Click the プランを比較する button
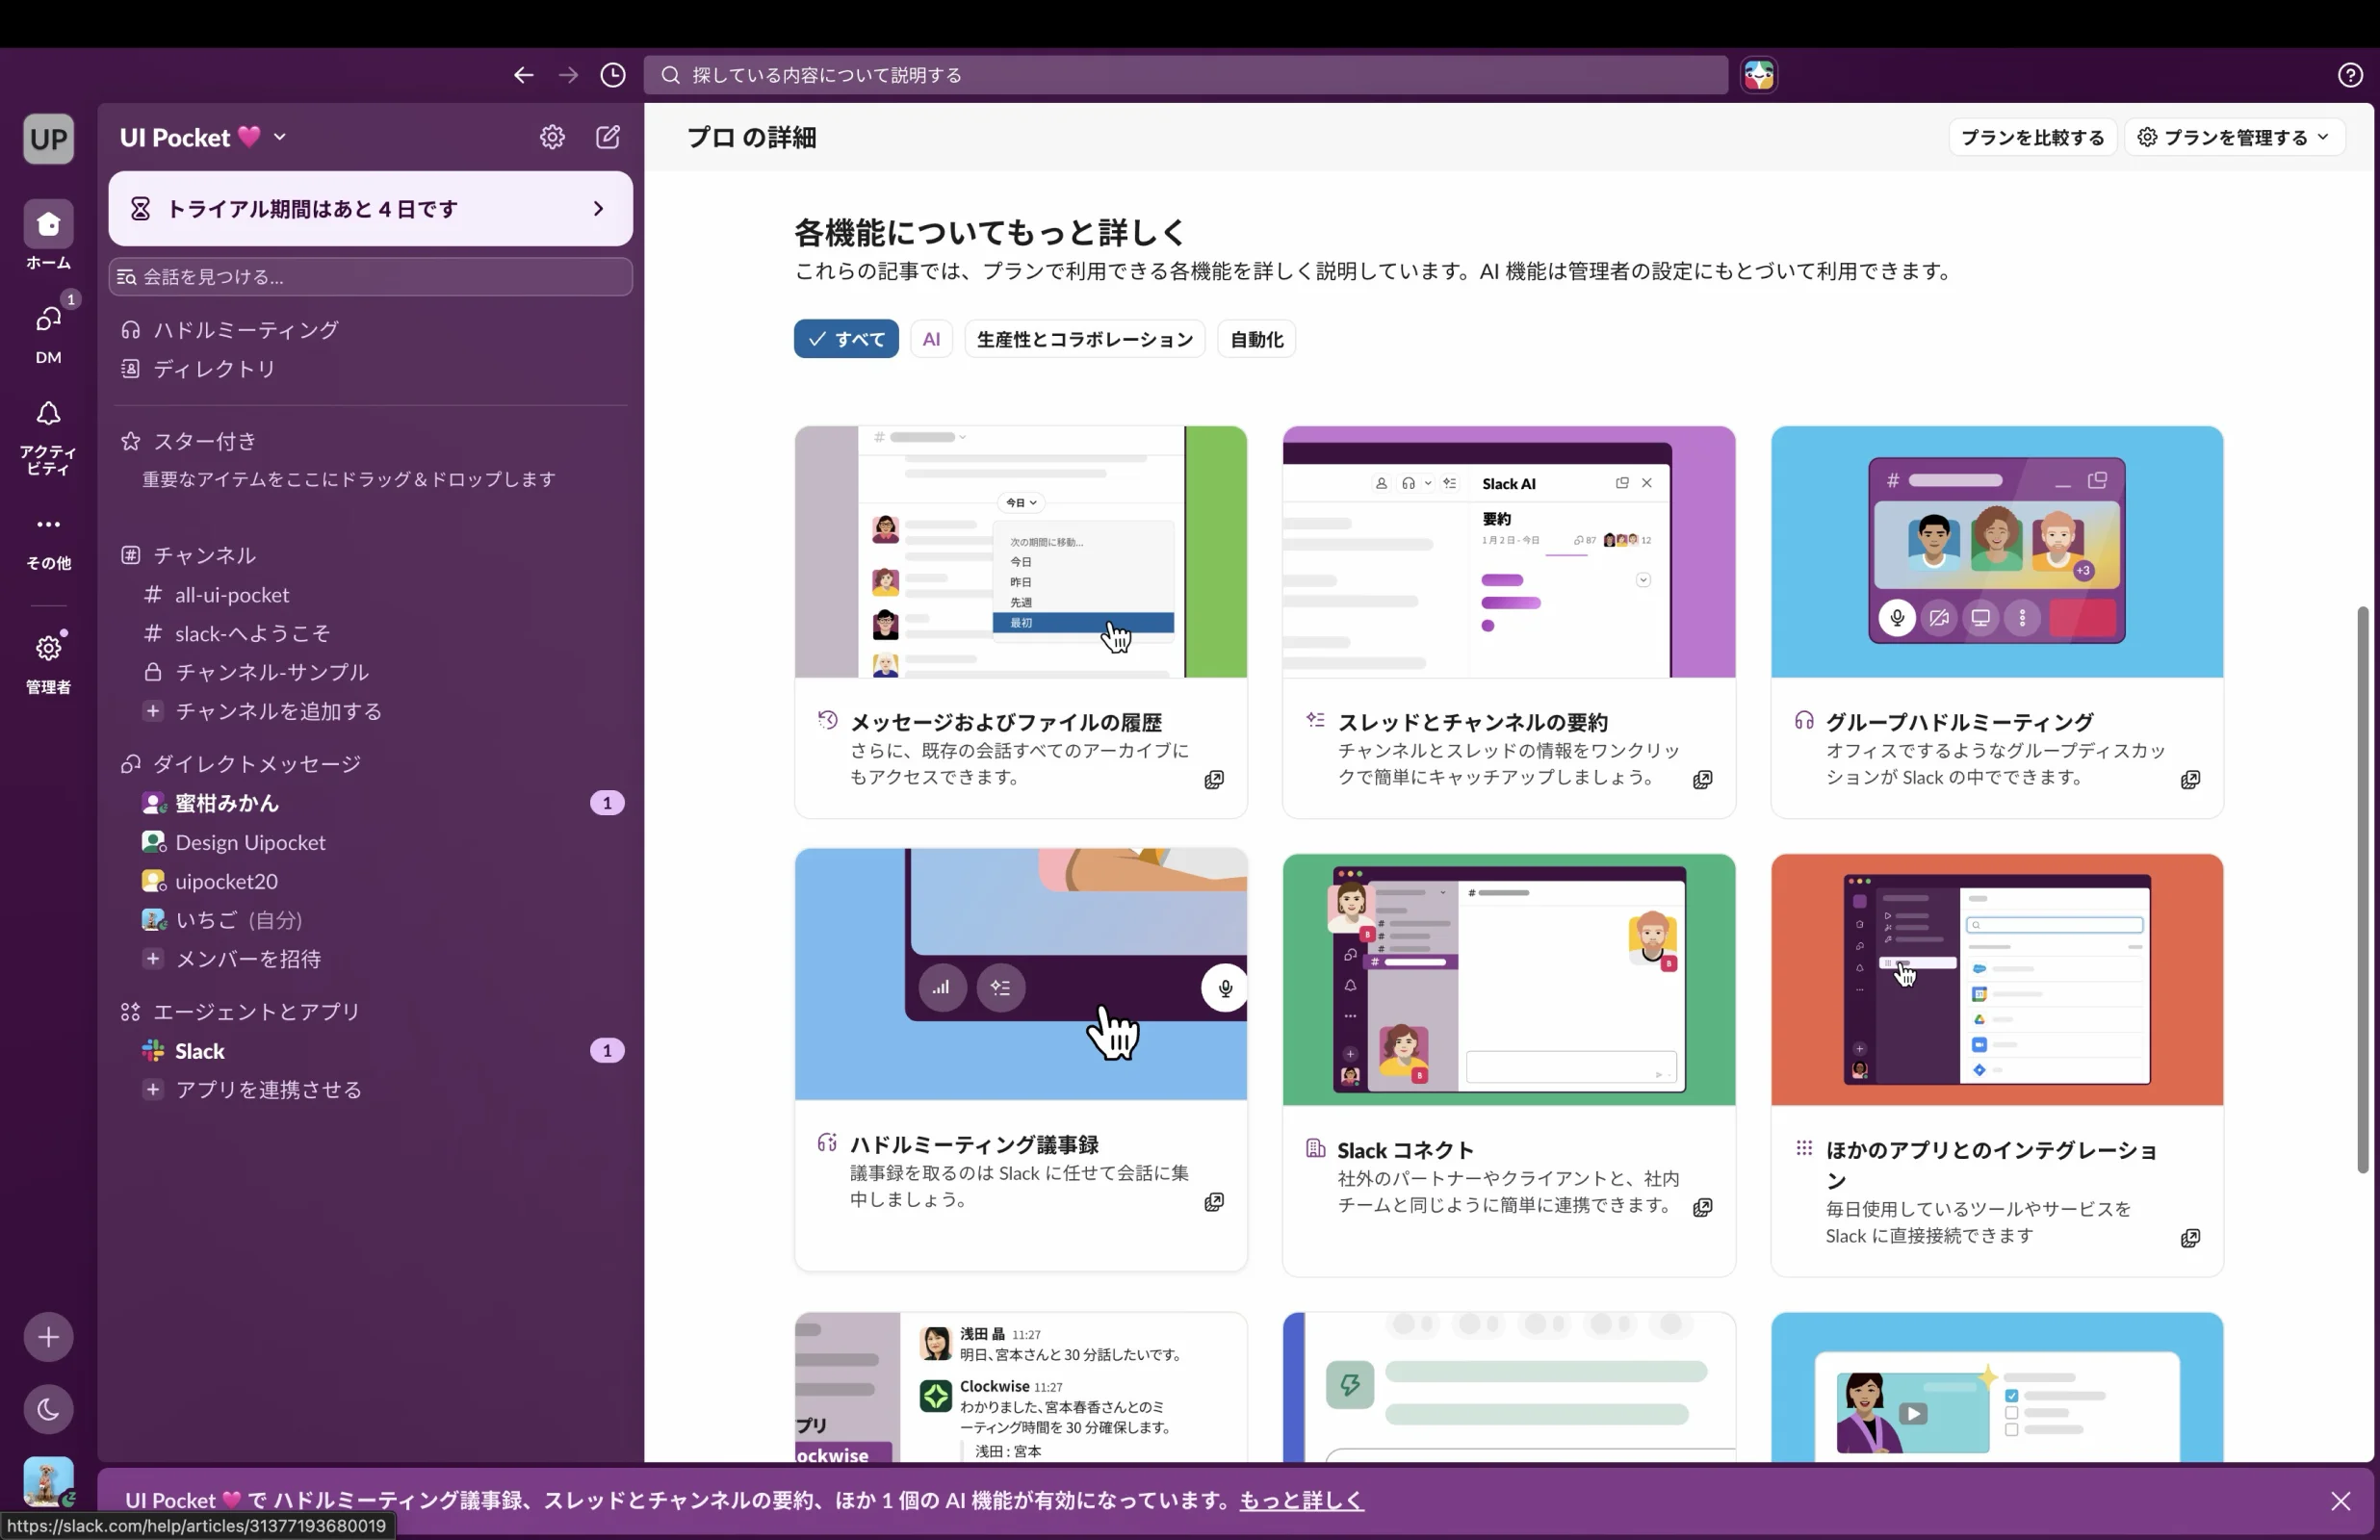The image size is (2380, 1540). [2032, 137]
